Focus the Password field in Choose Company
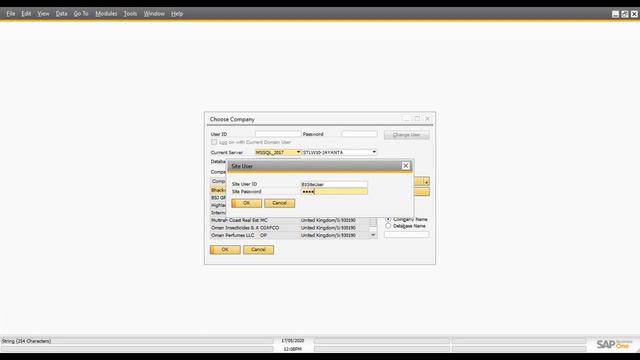The image size is (640, 360). 359,134
